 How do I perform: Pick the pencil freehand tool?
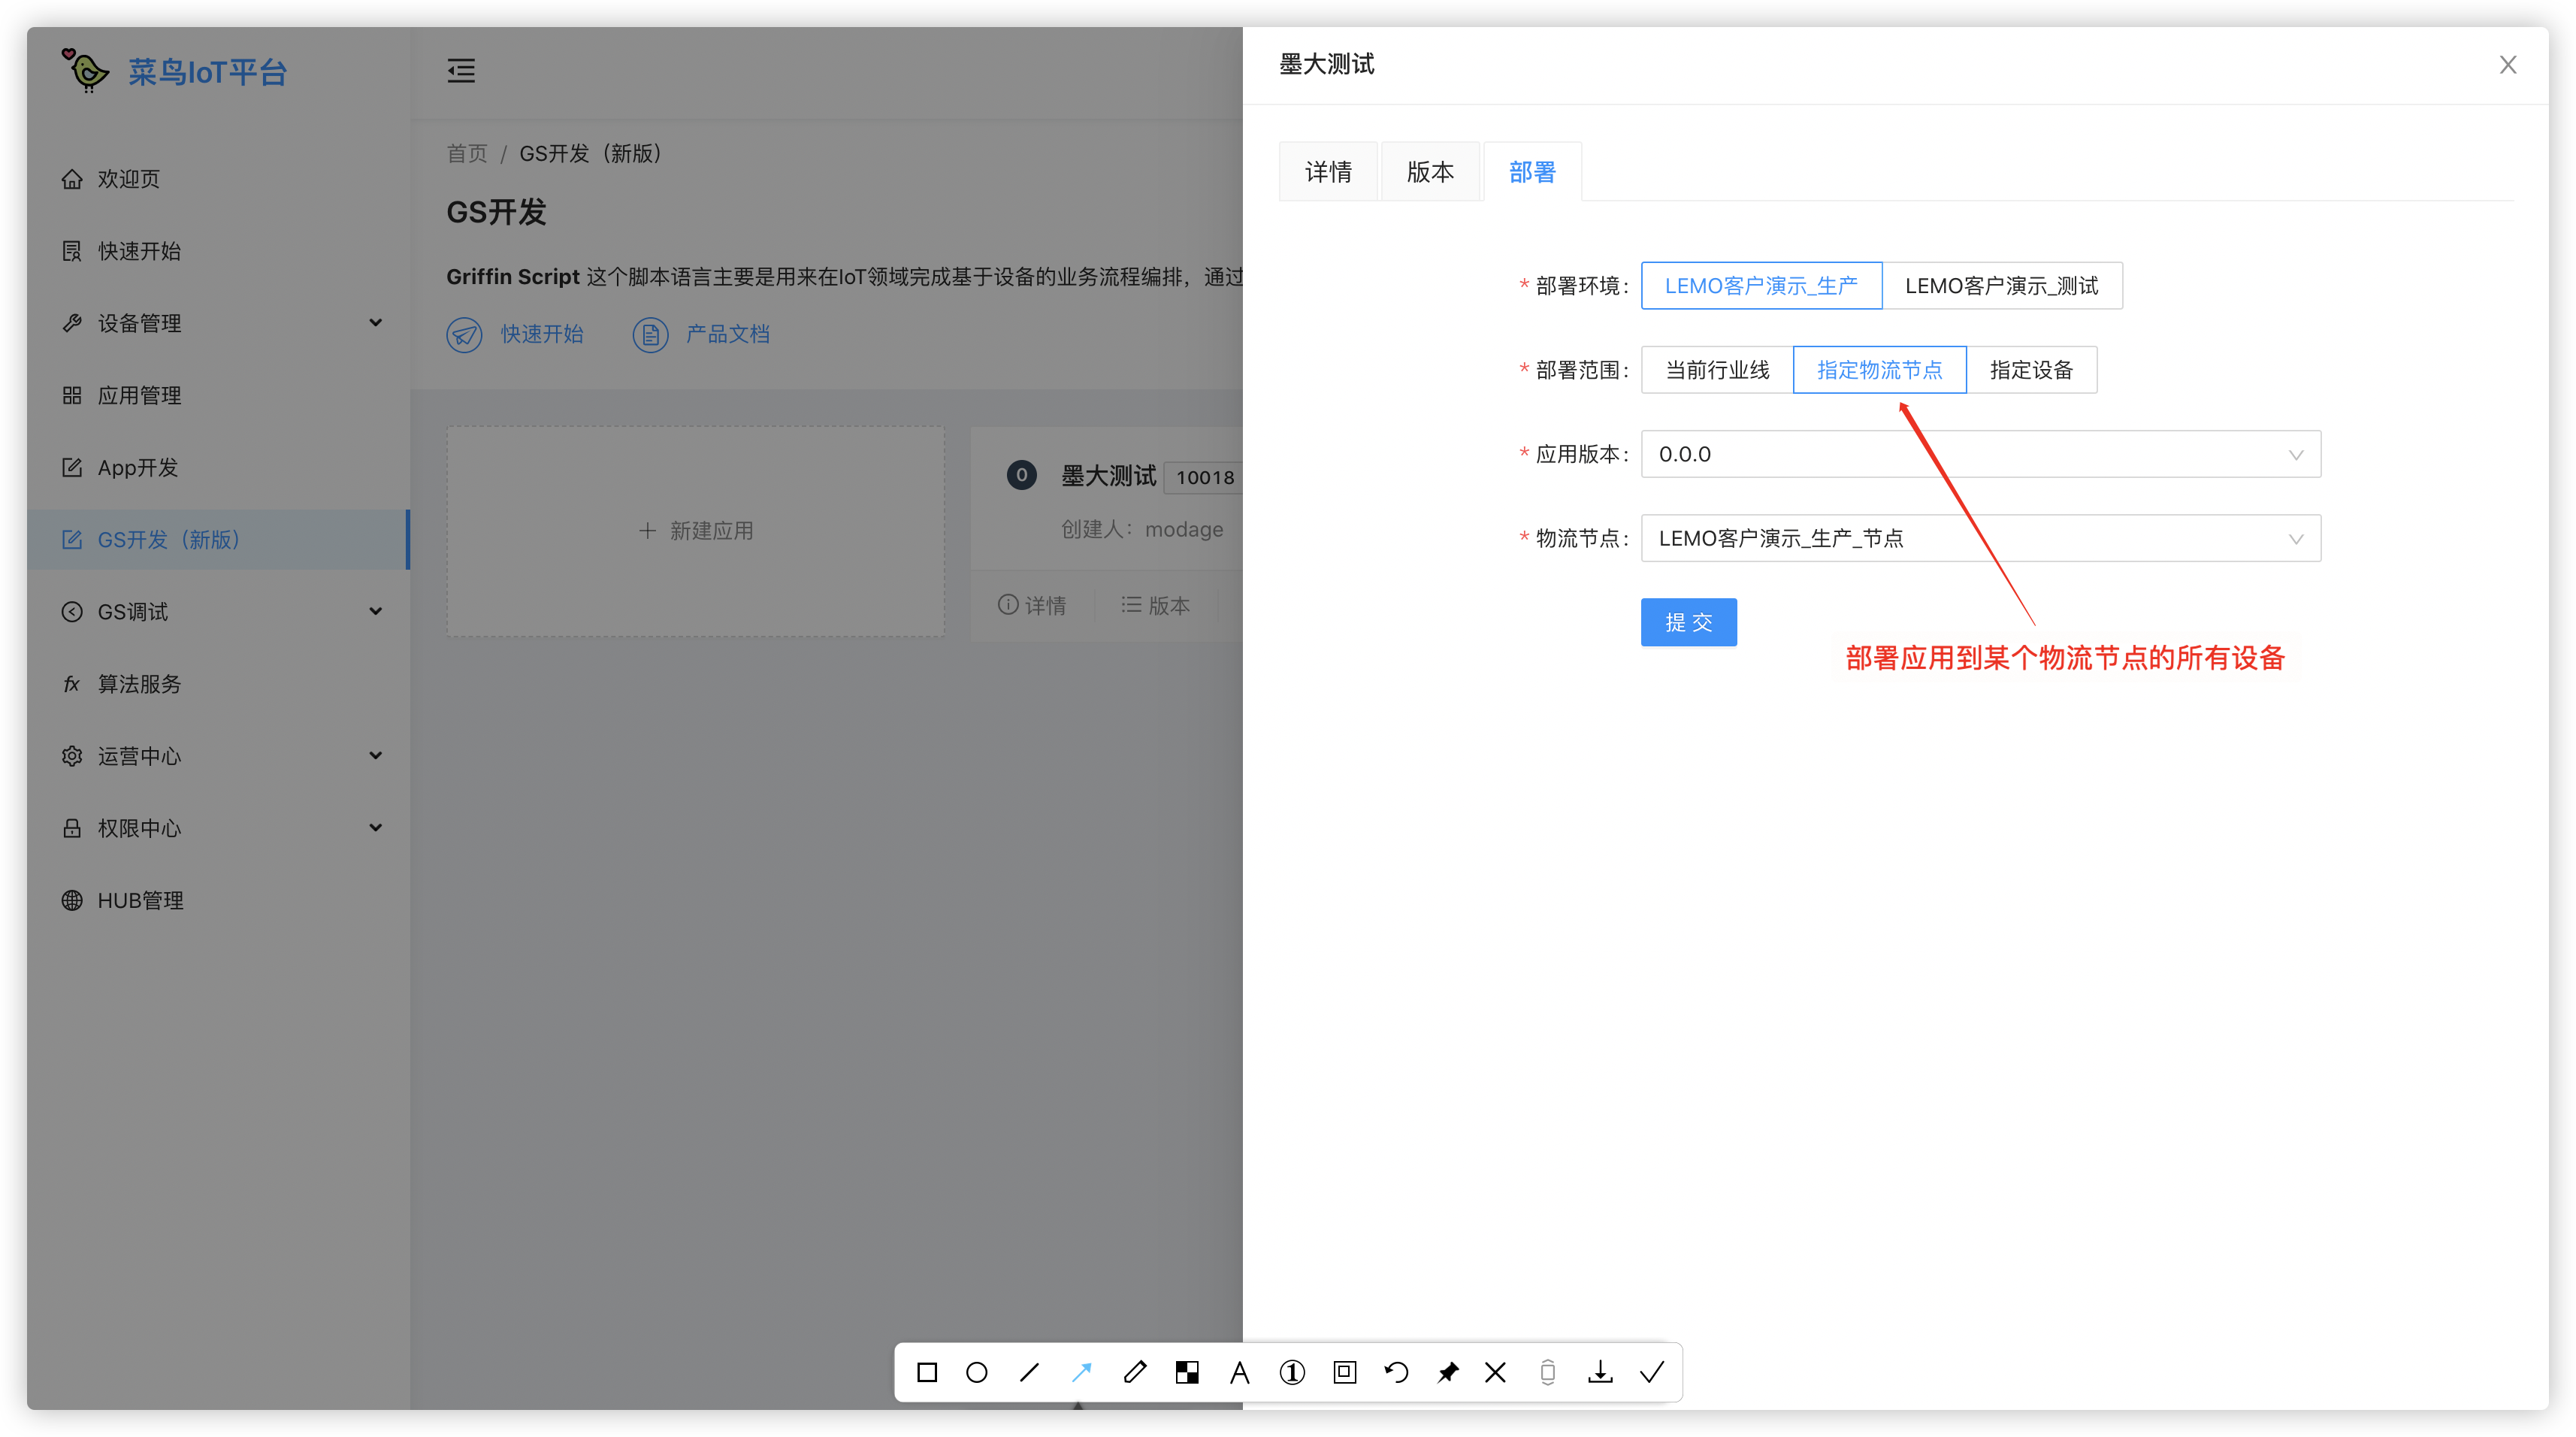tap(1134, 1372)
